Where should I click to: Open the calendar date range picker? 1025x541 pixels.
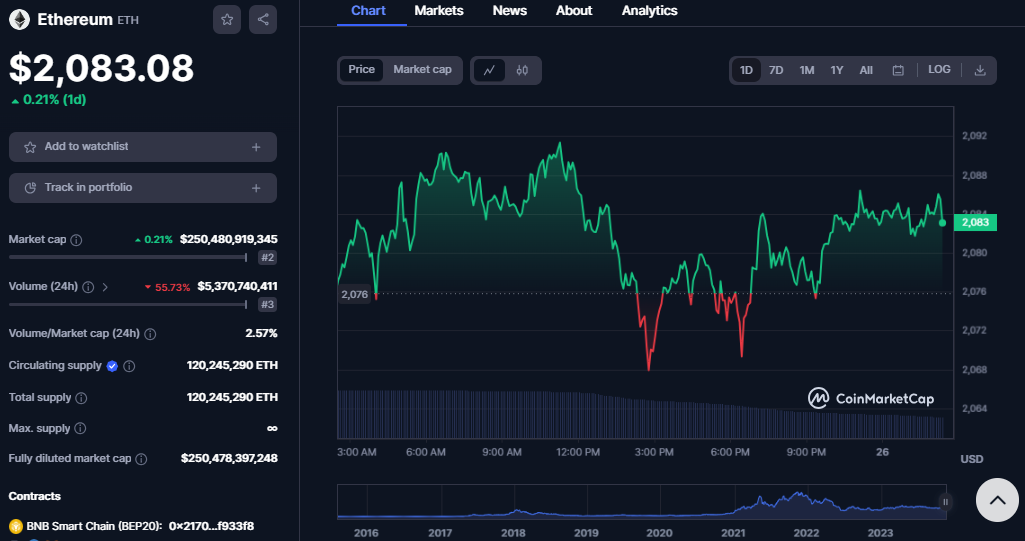click(898, 70)
